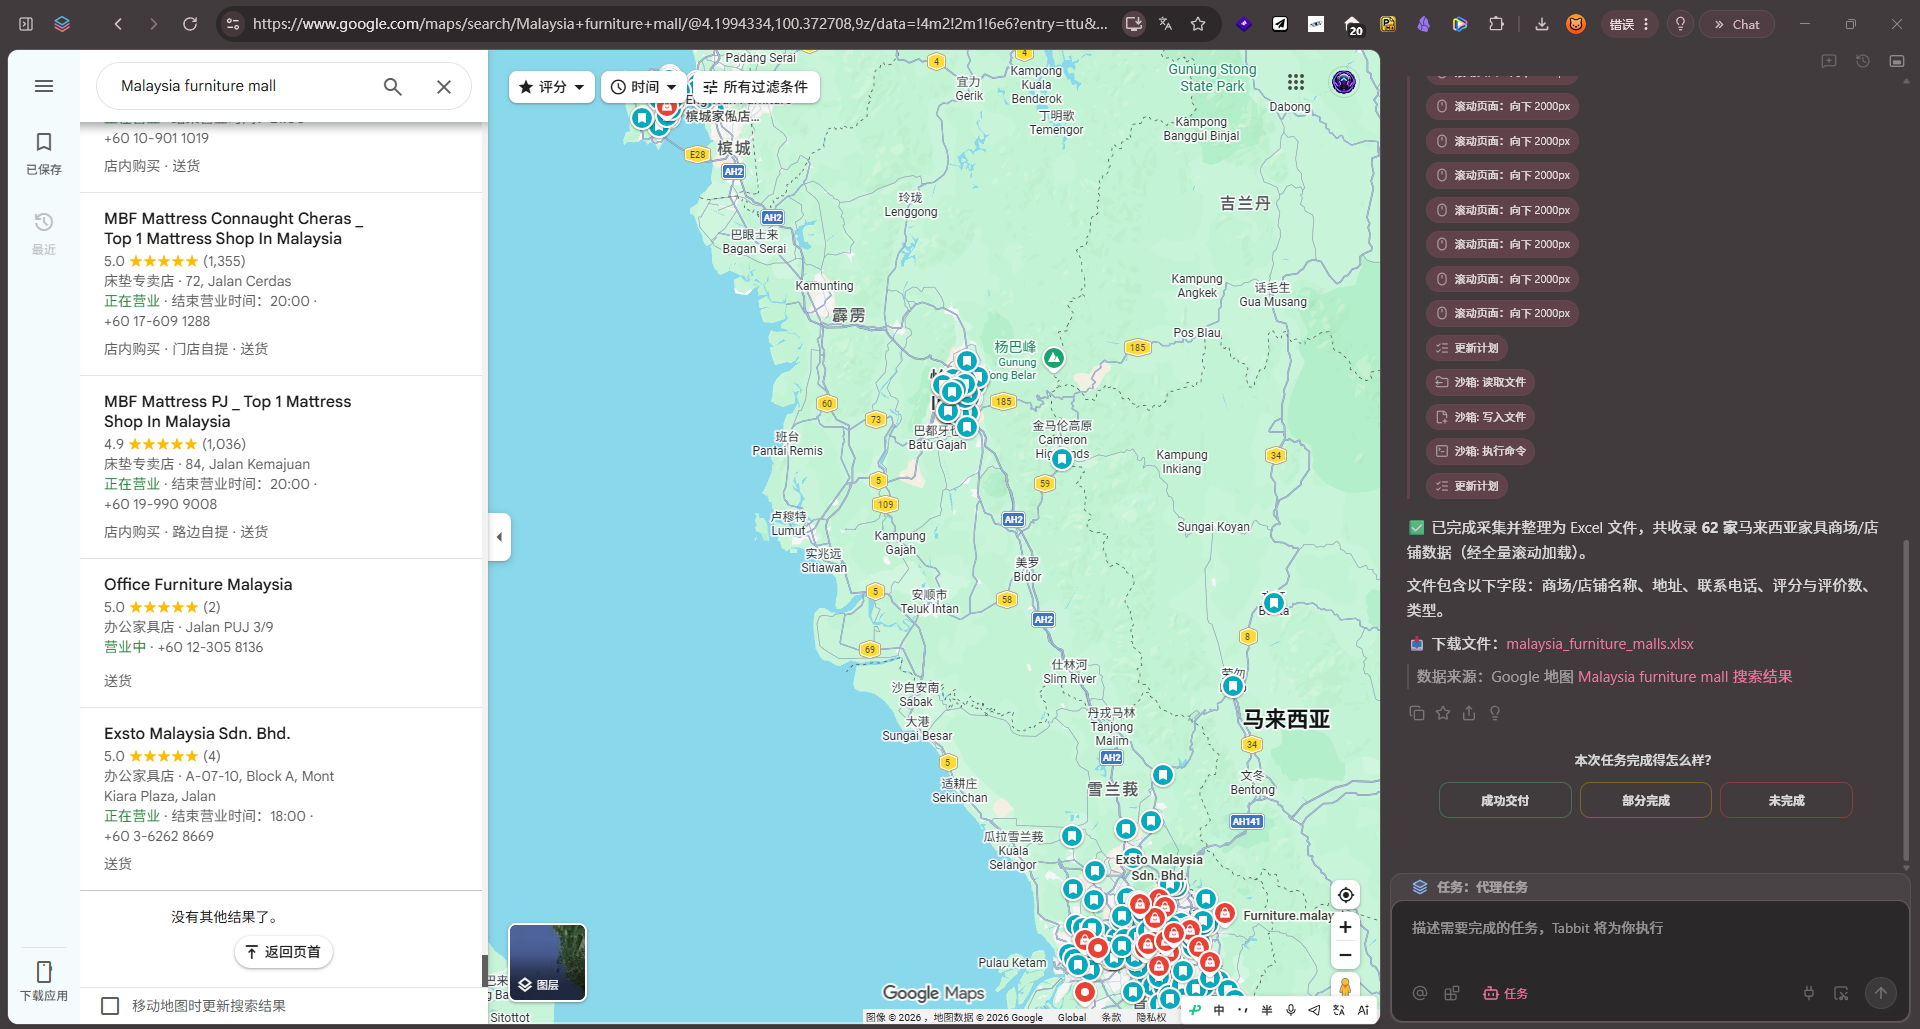The width and height of the screenshot is (1920, 1029).
Task: Open the Recents (最近) history panel
Action: point(44,233)
